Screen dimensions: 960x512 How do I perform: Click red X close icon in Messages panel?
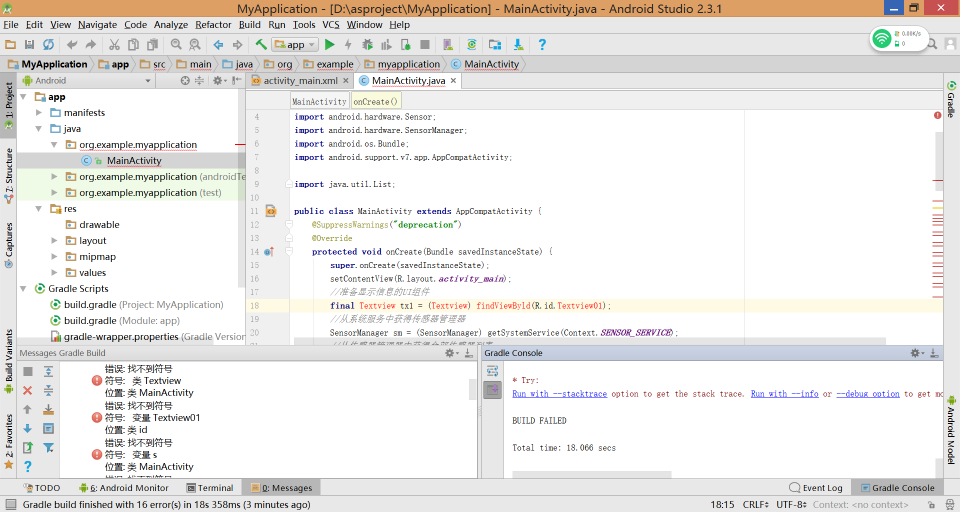pos(28,390)
